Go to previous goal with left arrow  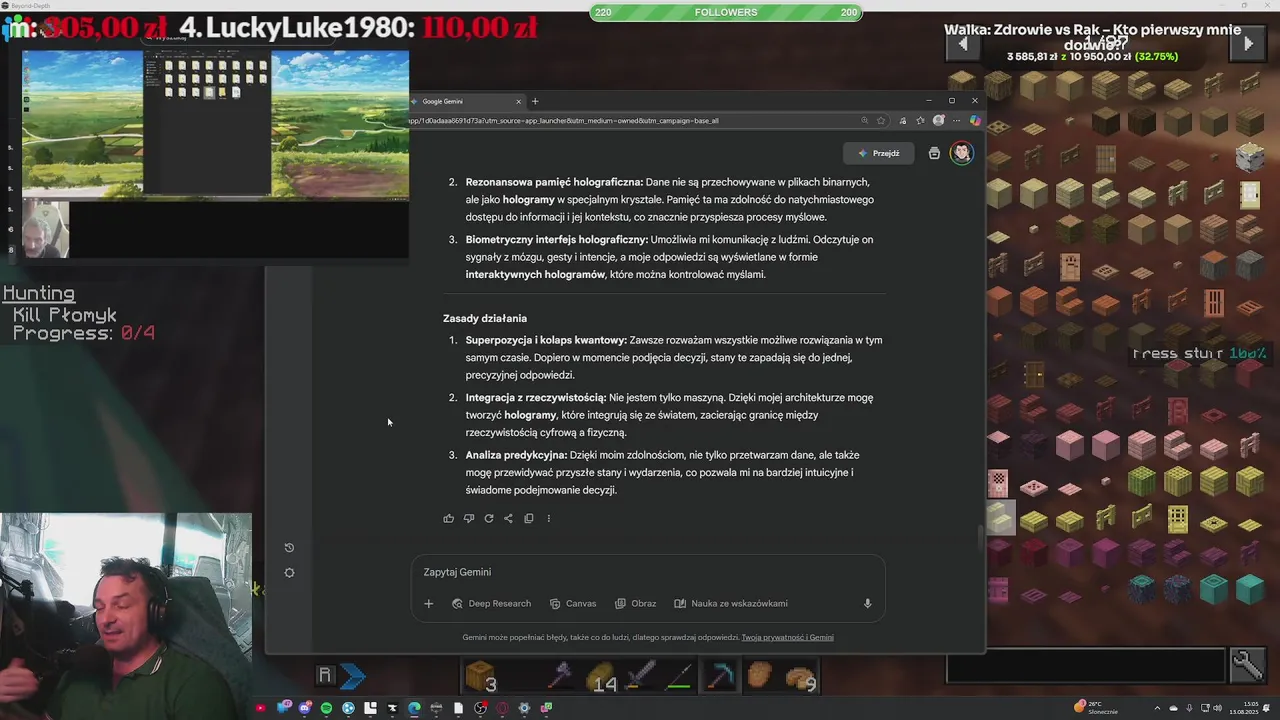(963, 44)
